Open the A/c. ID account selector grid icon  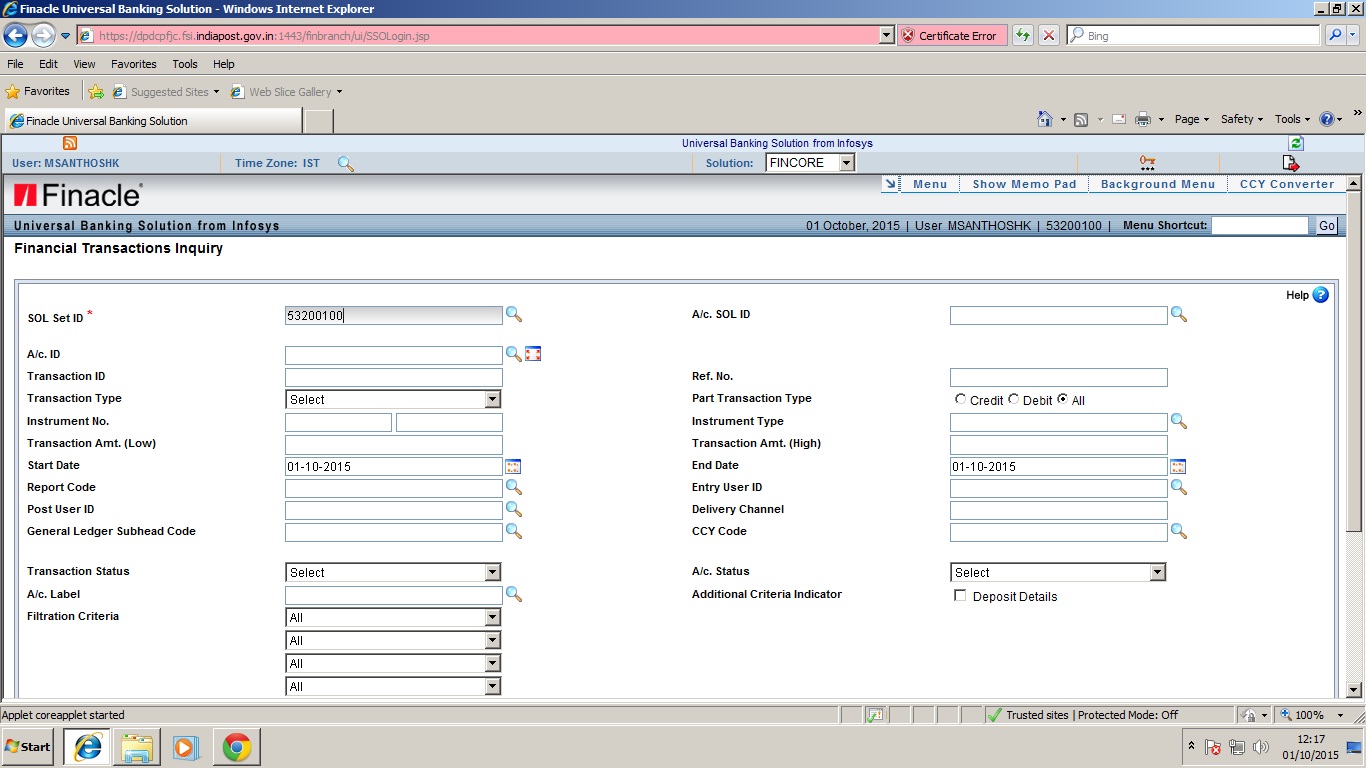point(533,354)
